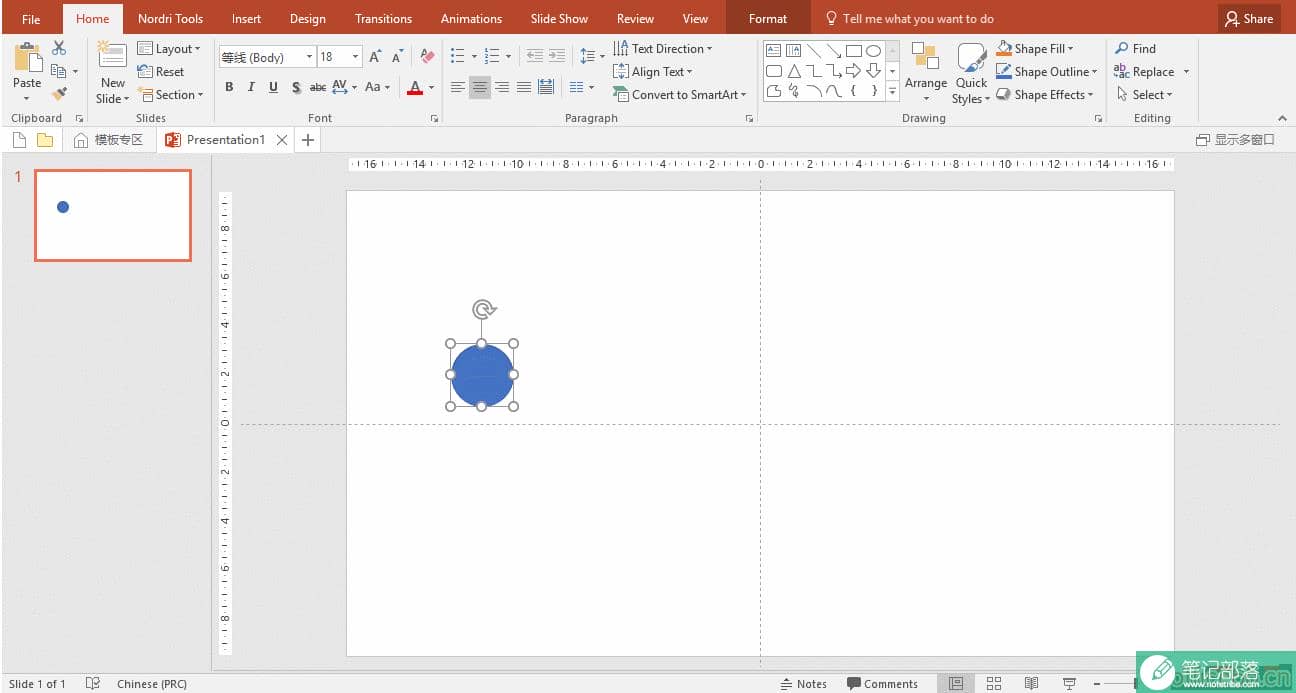
Task: Decrease list indent level icon
Action: [535, 57]
